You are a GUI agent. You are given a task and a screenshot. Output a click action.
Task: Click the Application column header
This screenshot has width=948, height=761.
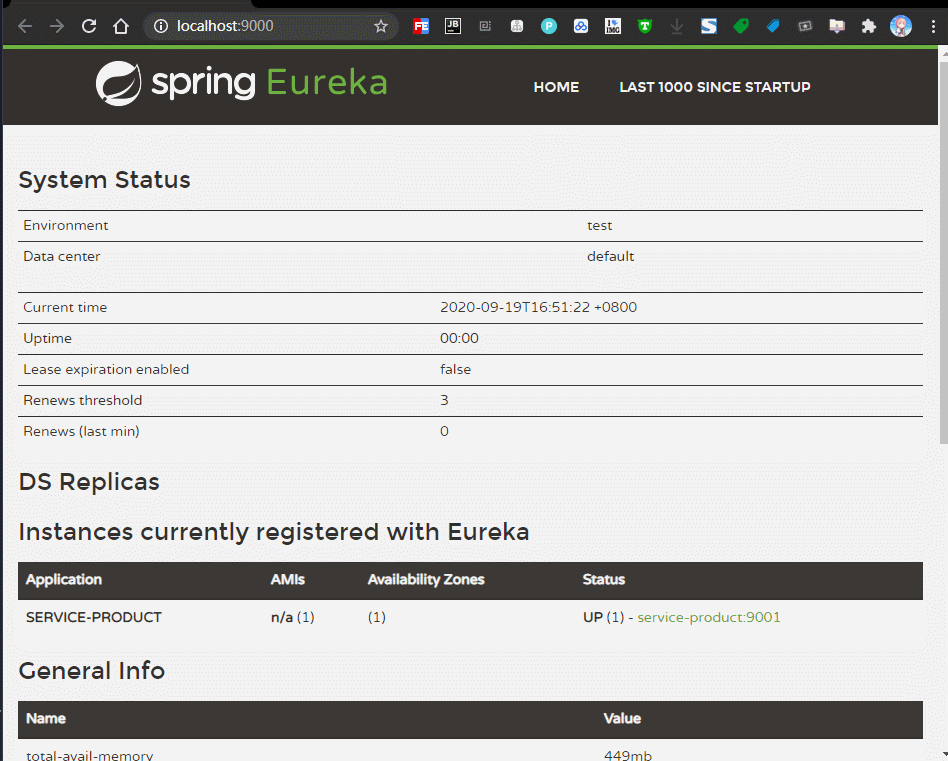[x=63, y=580]
